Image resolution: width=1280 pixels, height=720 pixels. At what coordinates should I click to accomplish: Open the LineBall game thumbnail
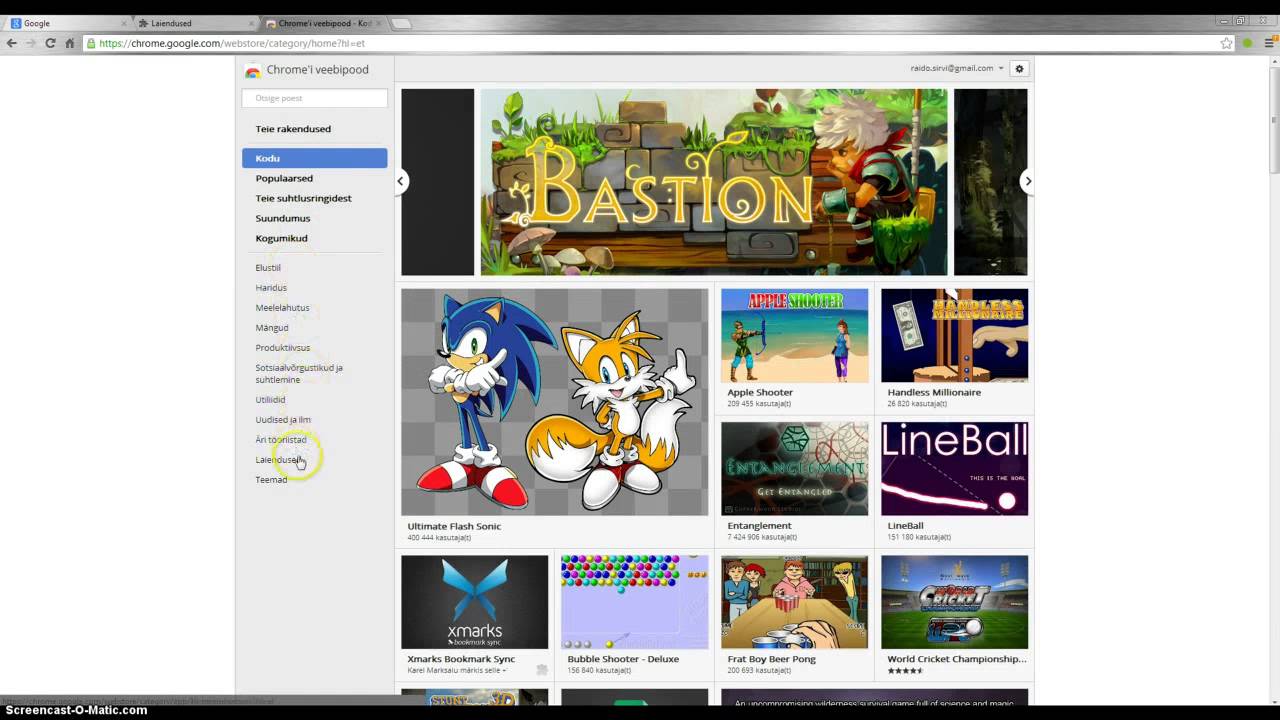pyautogui.click(x=955, y=468)
